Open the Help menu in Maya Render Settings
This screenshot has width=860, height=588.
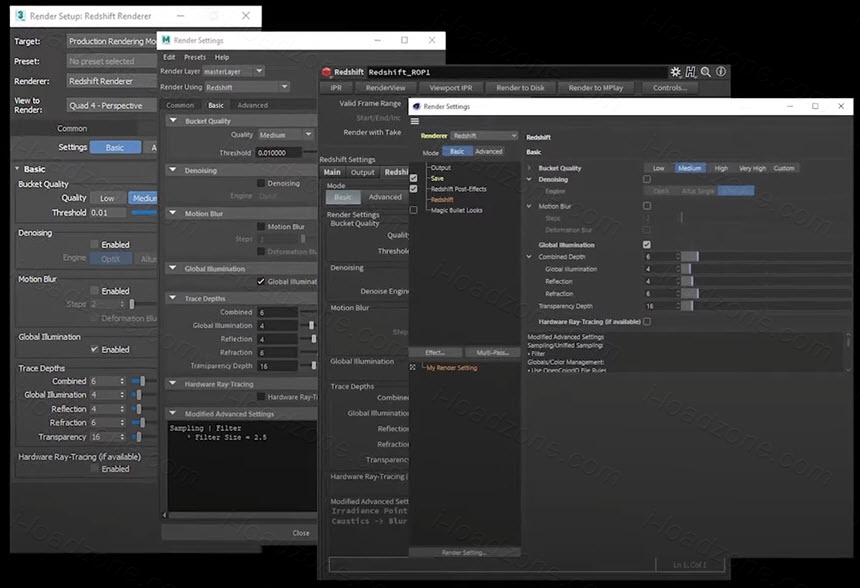[x=222, y=57]
